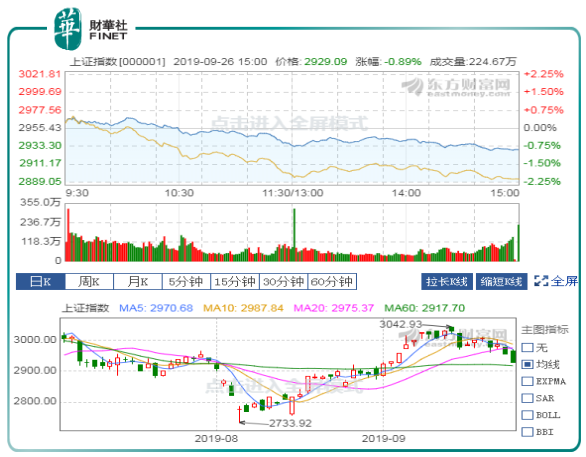
Task: Click the 2889.05 price axis label
Action: click(x=40, y=182)
